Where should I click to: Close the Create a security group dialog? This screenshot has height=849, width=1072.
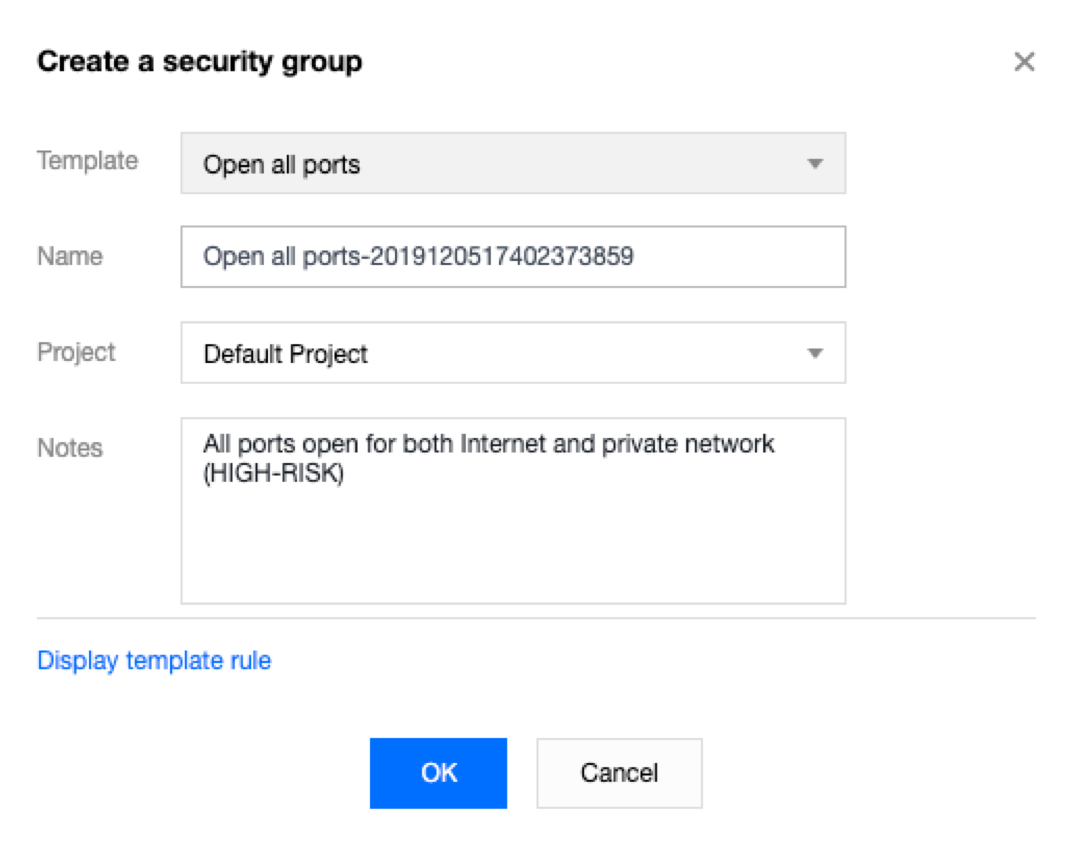(x=1024, y=63)
